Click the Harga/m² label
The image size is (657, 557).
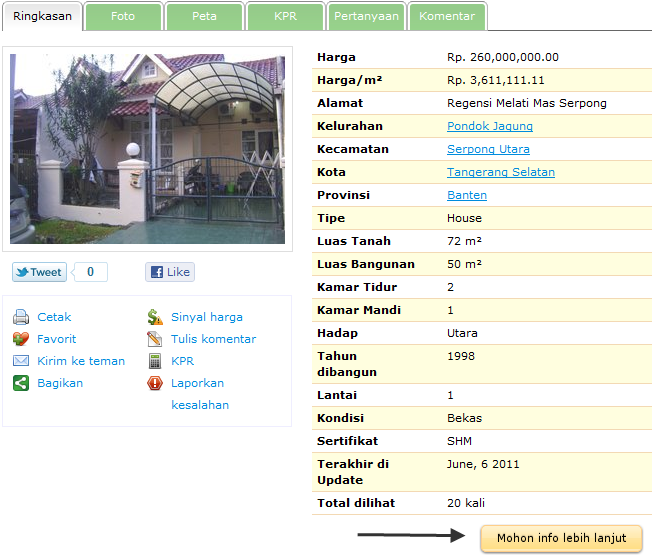pos(349,80)
